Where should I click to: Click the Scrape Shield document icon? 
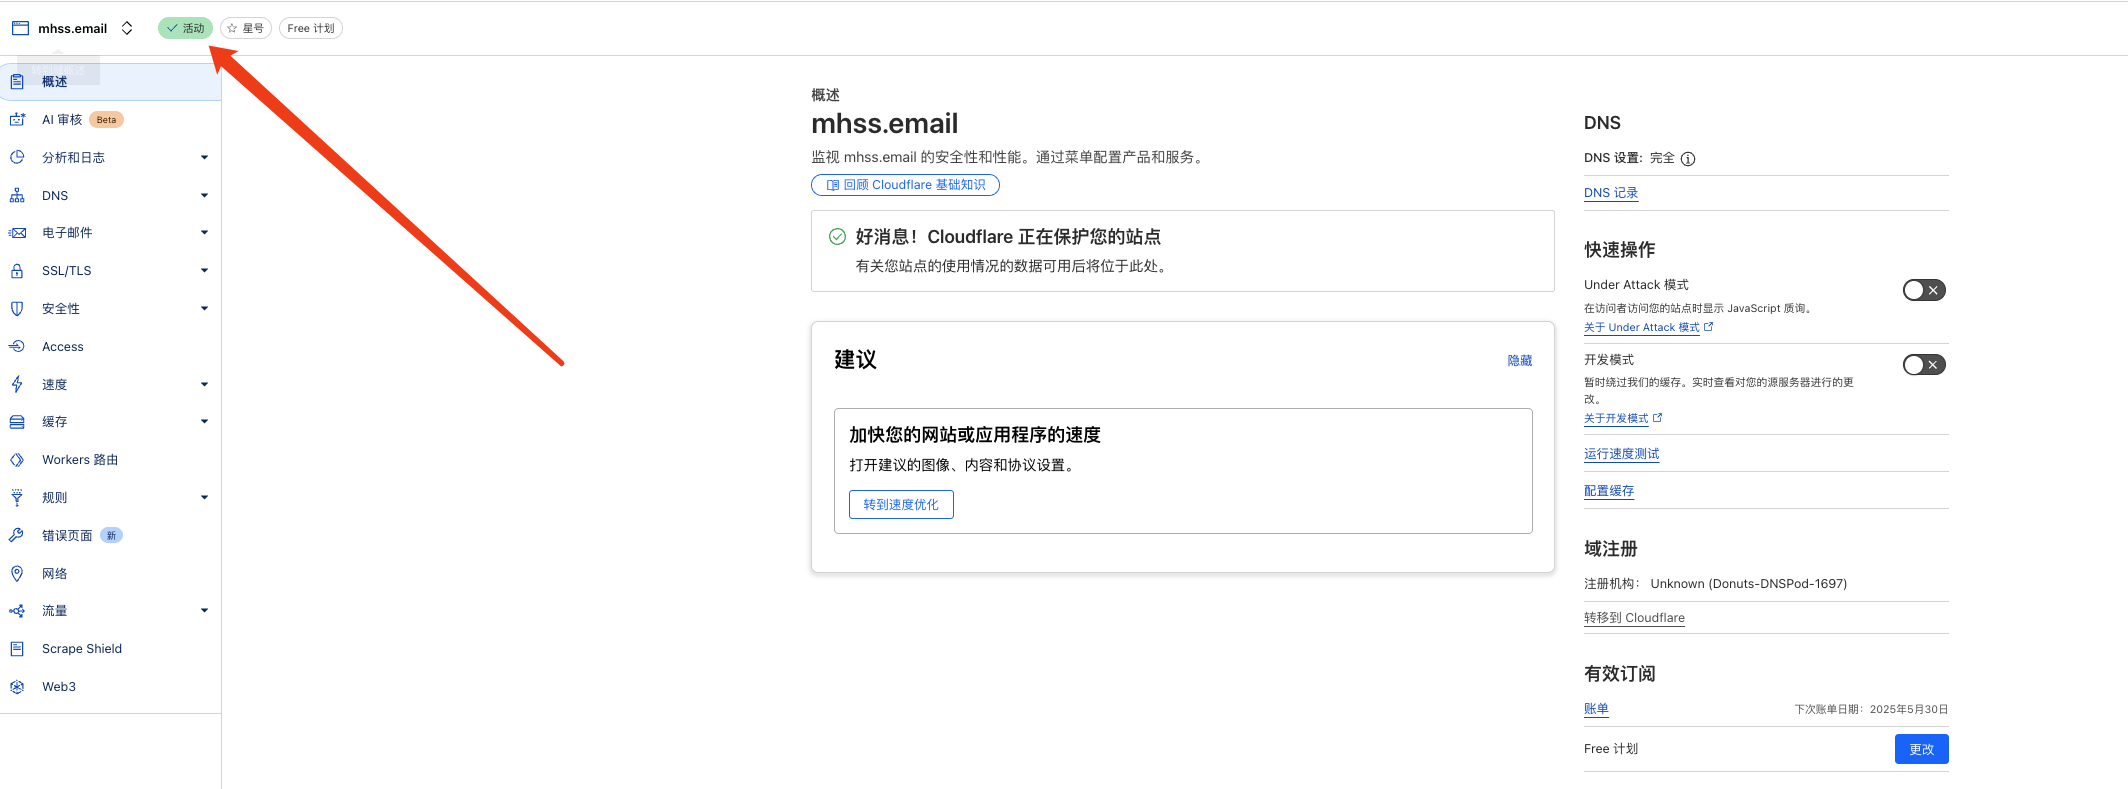(17, 649)
